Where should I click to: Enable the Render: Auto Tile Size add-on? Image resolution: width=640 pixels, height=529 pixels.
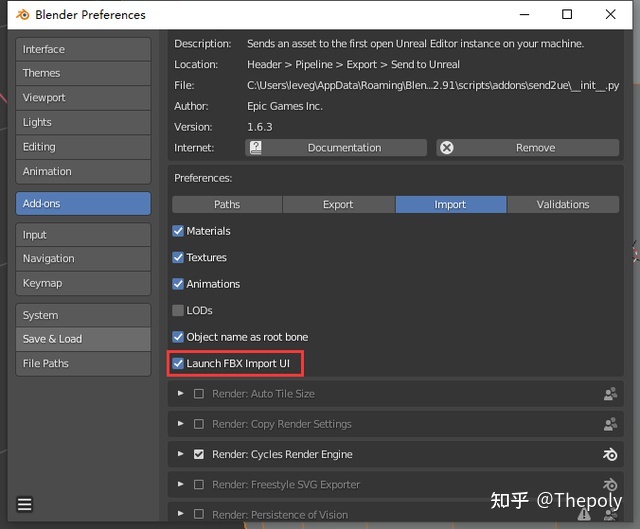point(199,394)
